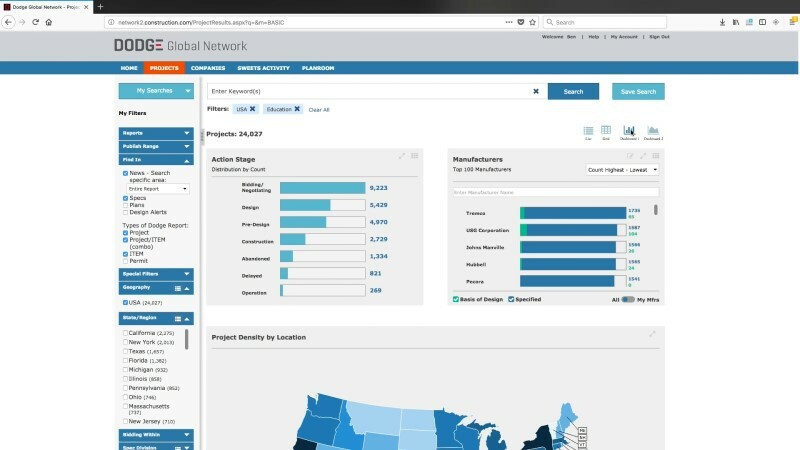Remove the USA filter tag
800x450 pixels.
coord(252,109)
